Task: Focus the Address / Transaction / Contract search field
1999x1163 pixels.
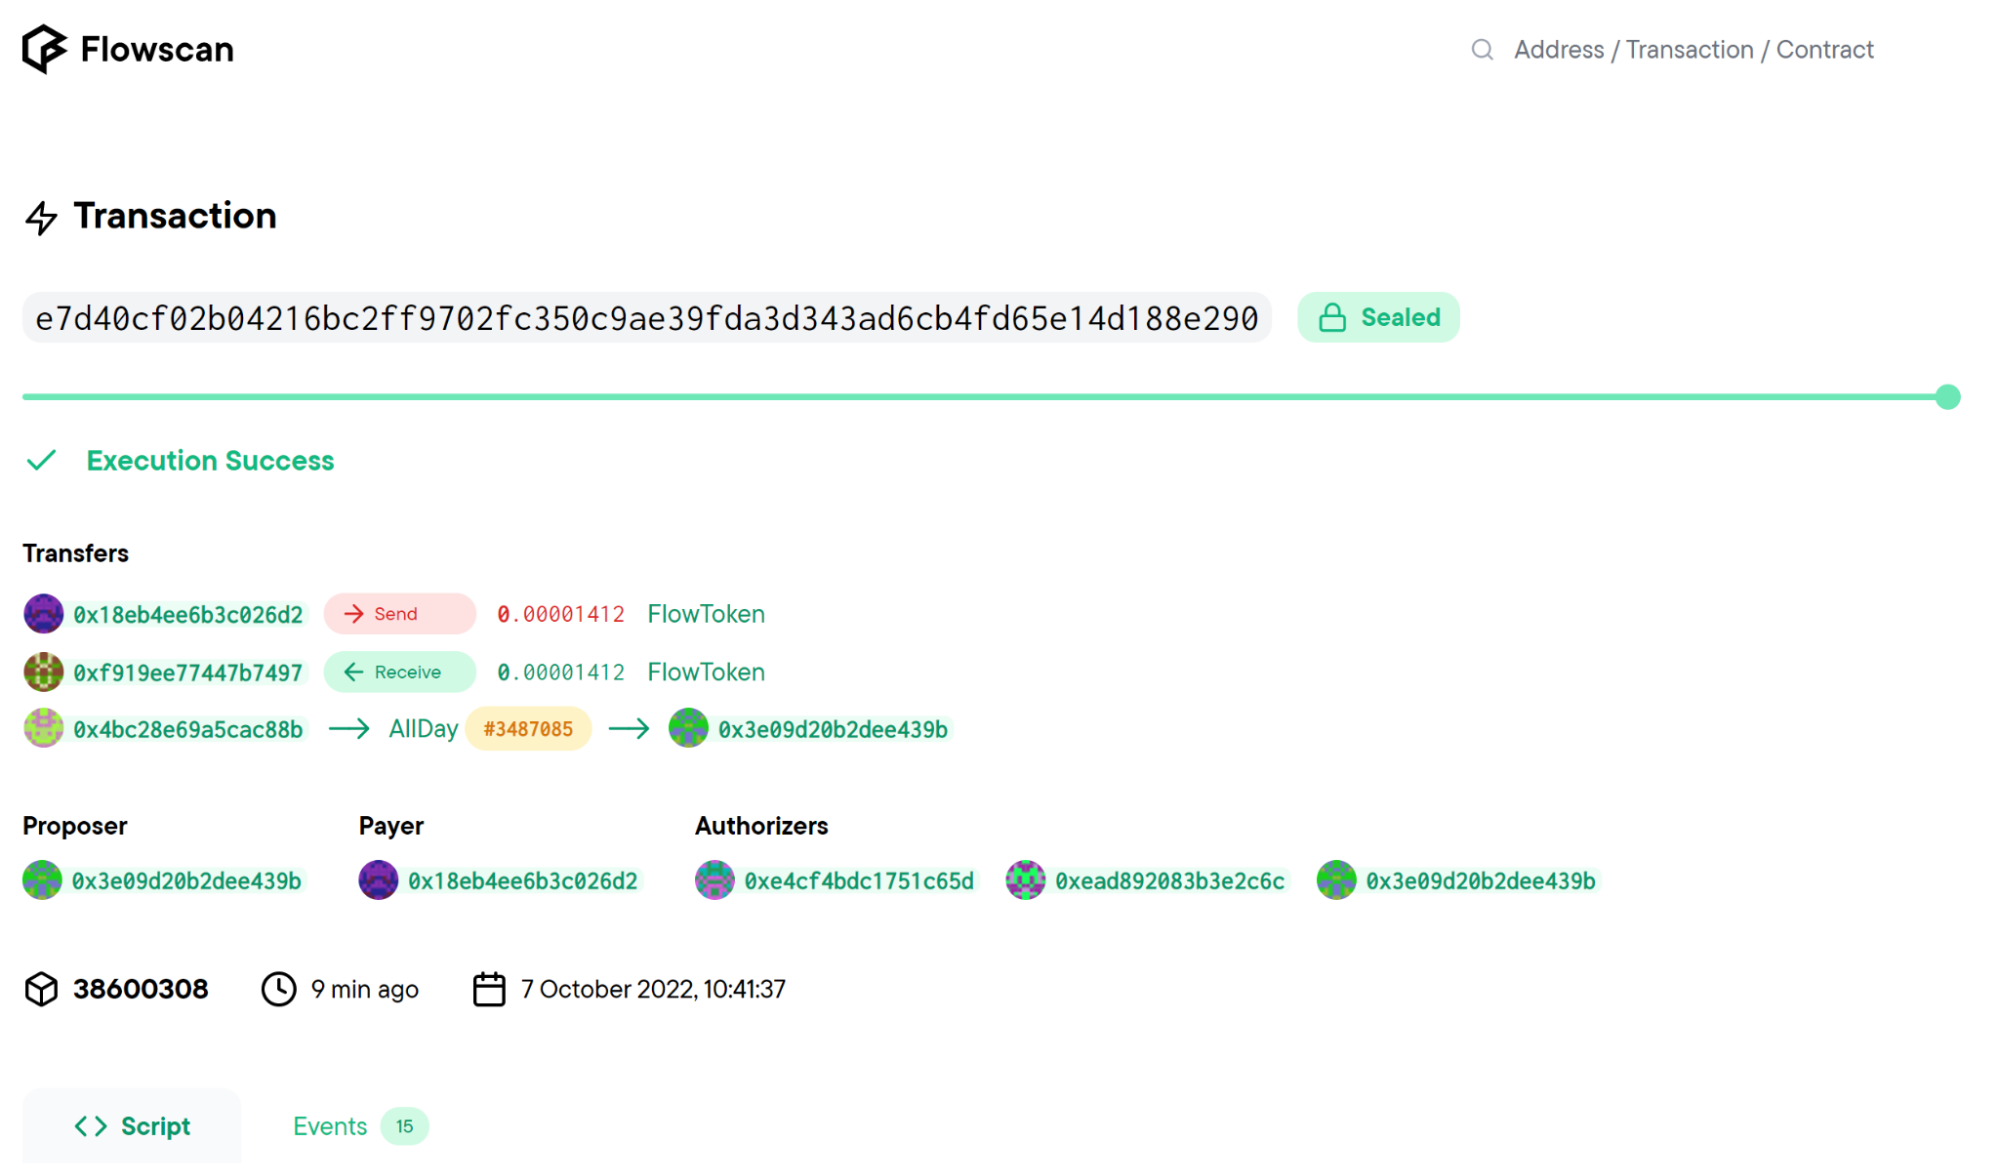Action: click(1693, 50)
